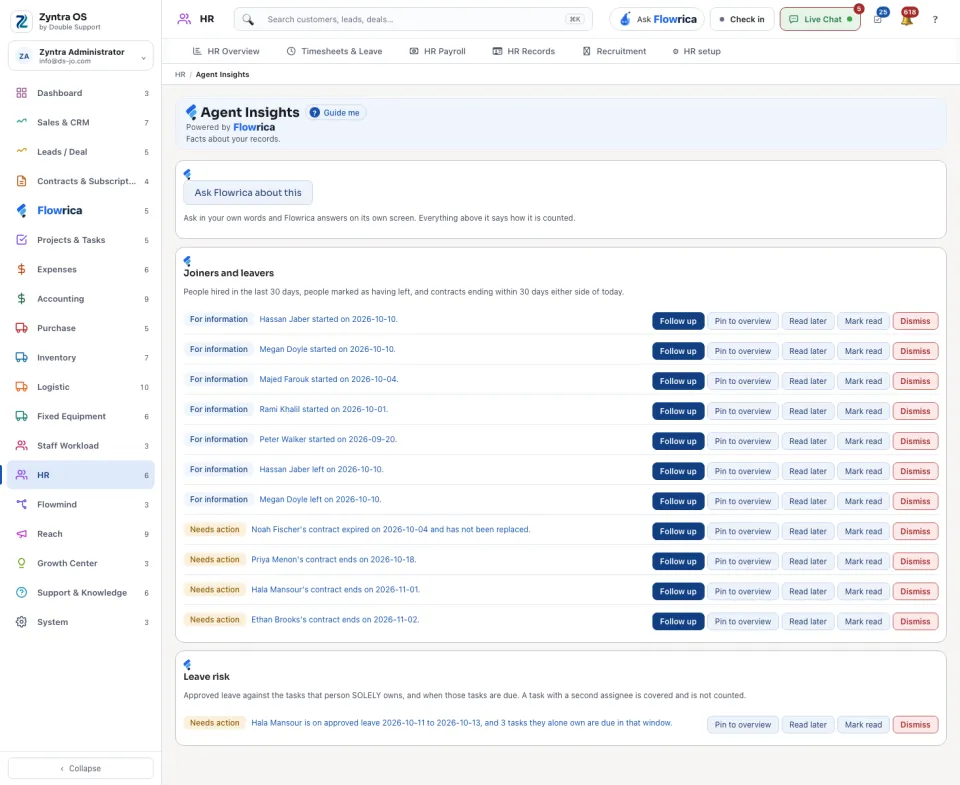The height and width of the screenshot is (785, 960).
Task: Click the Zyntra OS logo icon
Action: coord(21,21)
